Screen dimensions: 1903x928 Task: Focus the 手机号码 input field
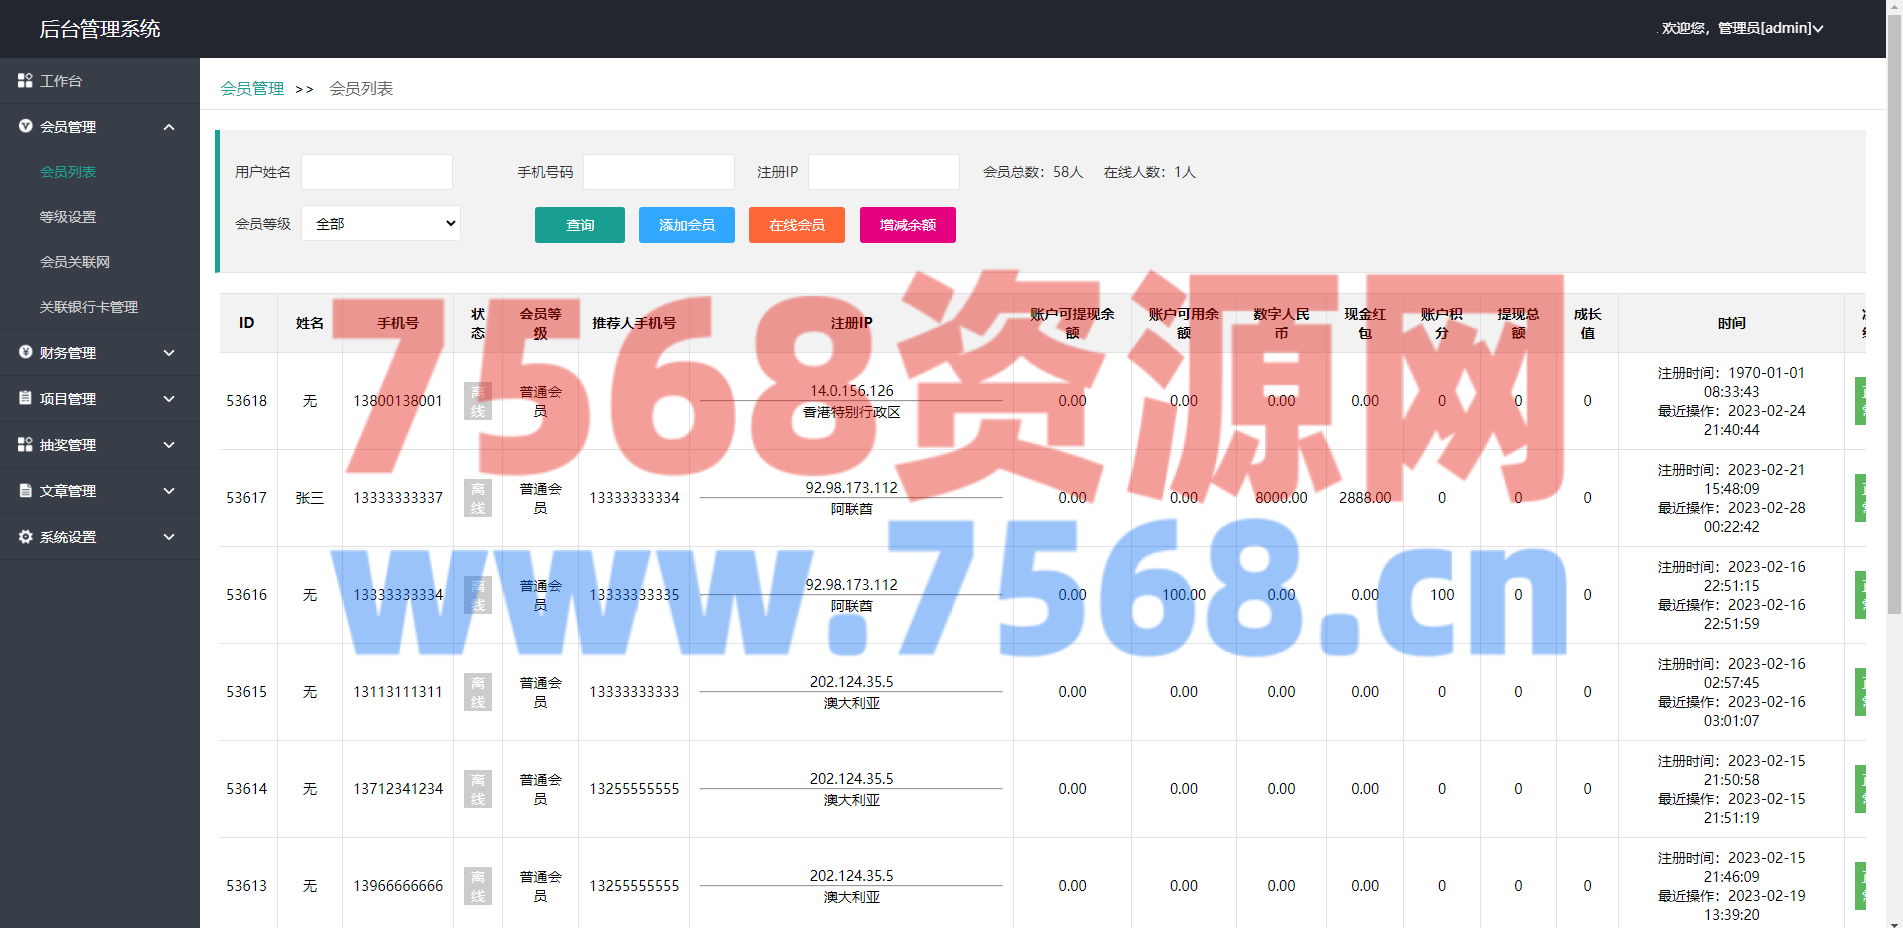click(x=658, y=172)
